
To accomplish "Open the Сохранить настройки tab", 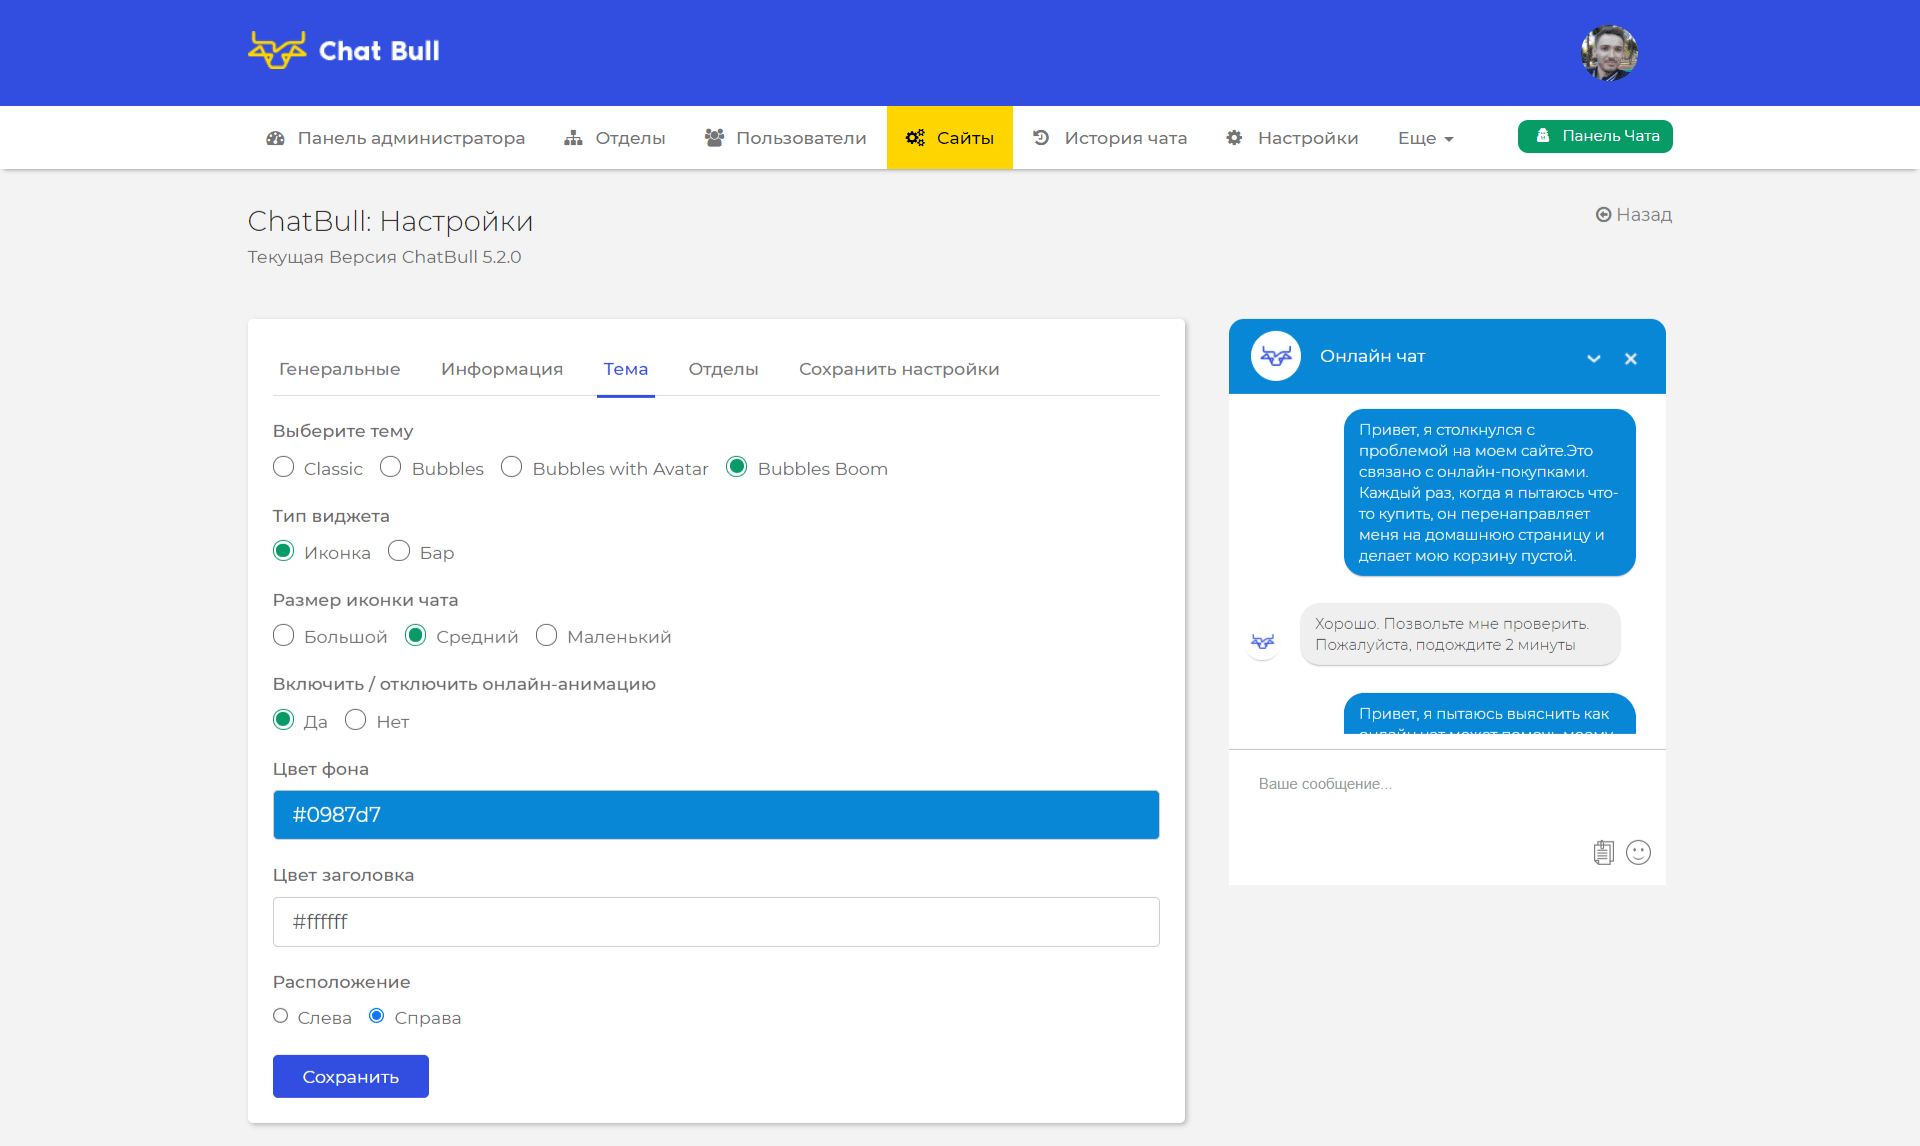I will pyautogui.click(x=899, y=369).
